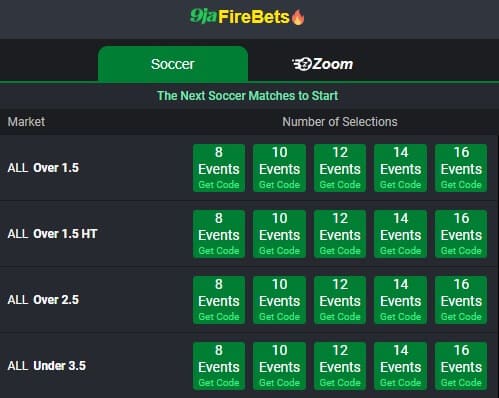Image resolution: width=499 pixels, height=398 pixels.
Task: Click the ALL Over 1.5 market label
Action: coord(43,168)
